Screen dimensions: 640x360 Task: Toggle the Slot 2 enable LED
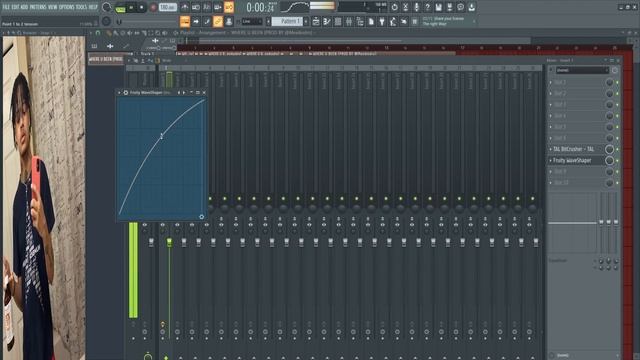click(x=617, y=93)
